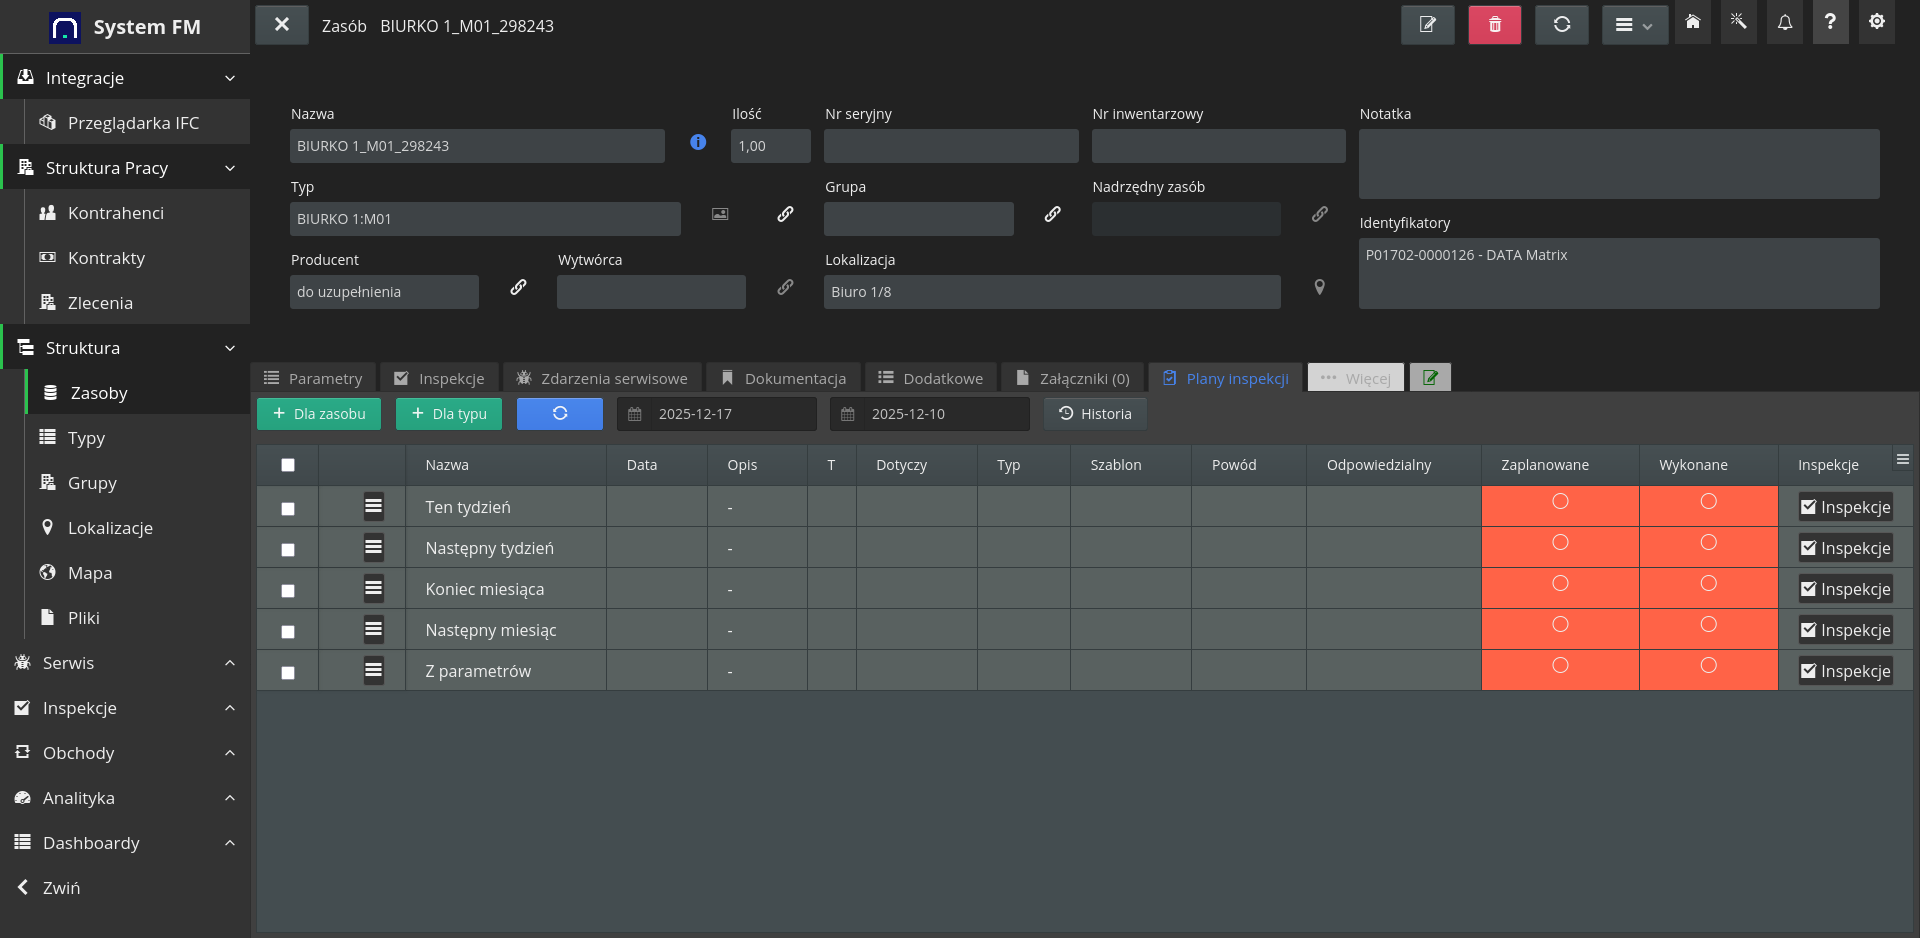This screenshot has height=938, width=1920.
Task: Expand the Serwis sidebar section
Action: [125, 663]
